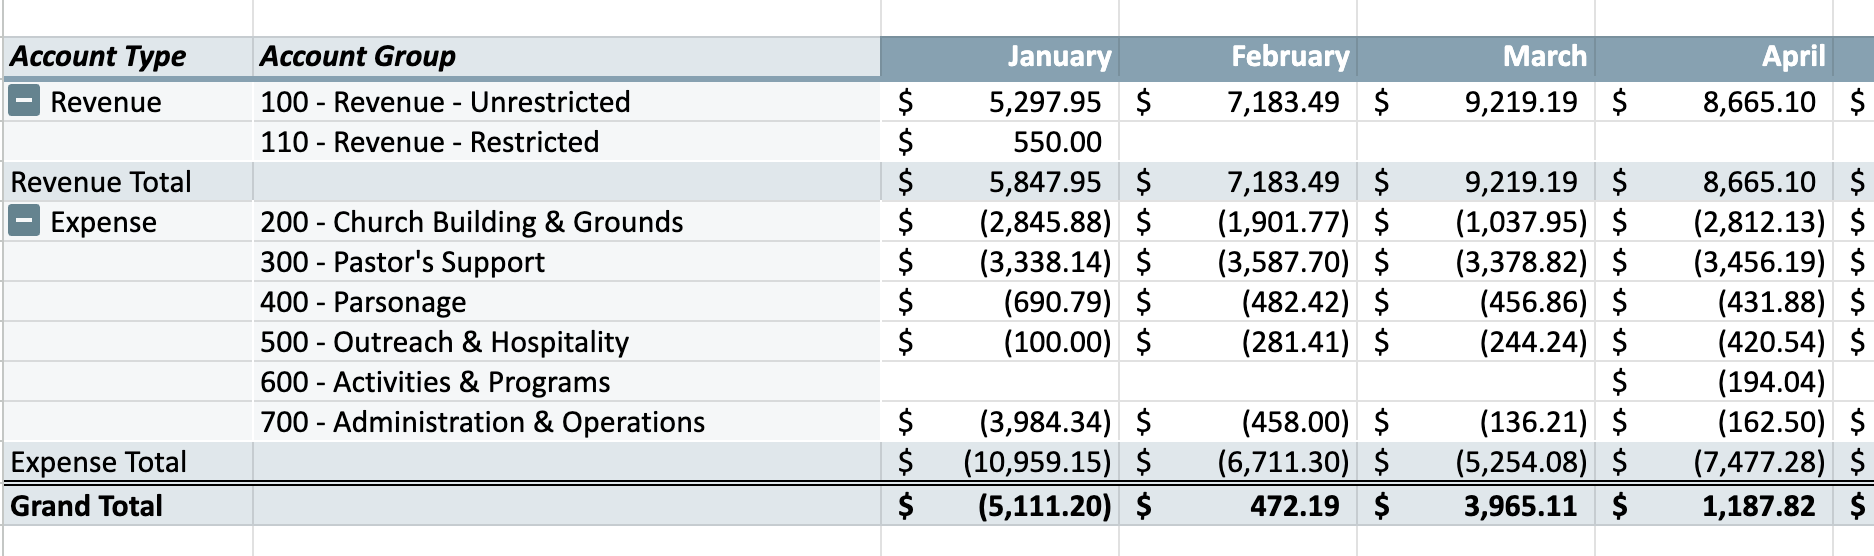Collapse the Revenue account type group
Screen dimensions: 1874x556
pos(24,101)
